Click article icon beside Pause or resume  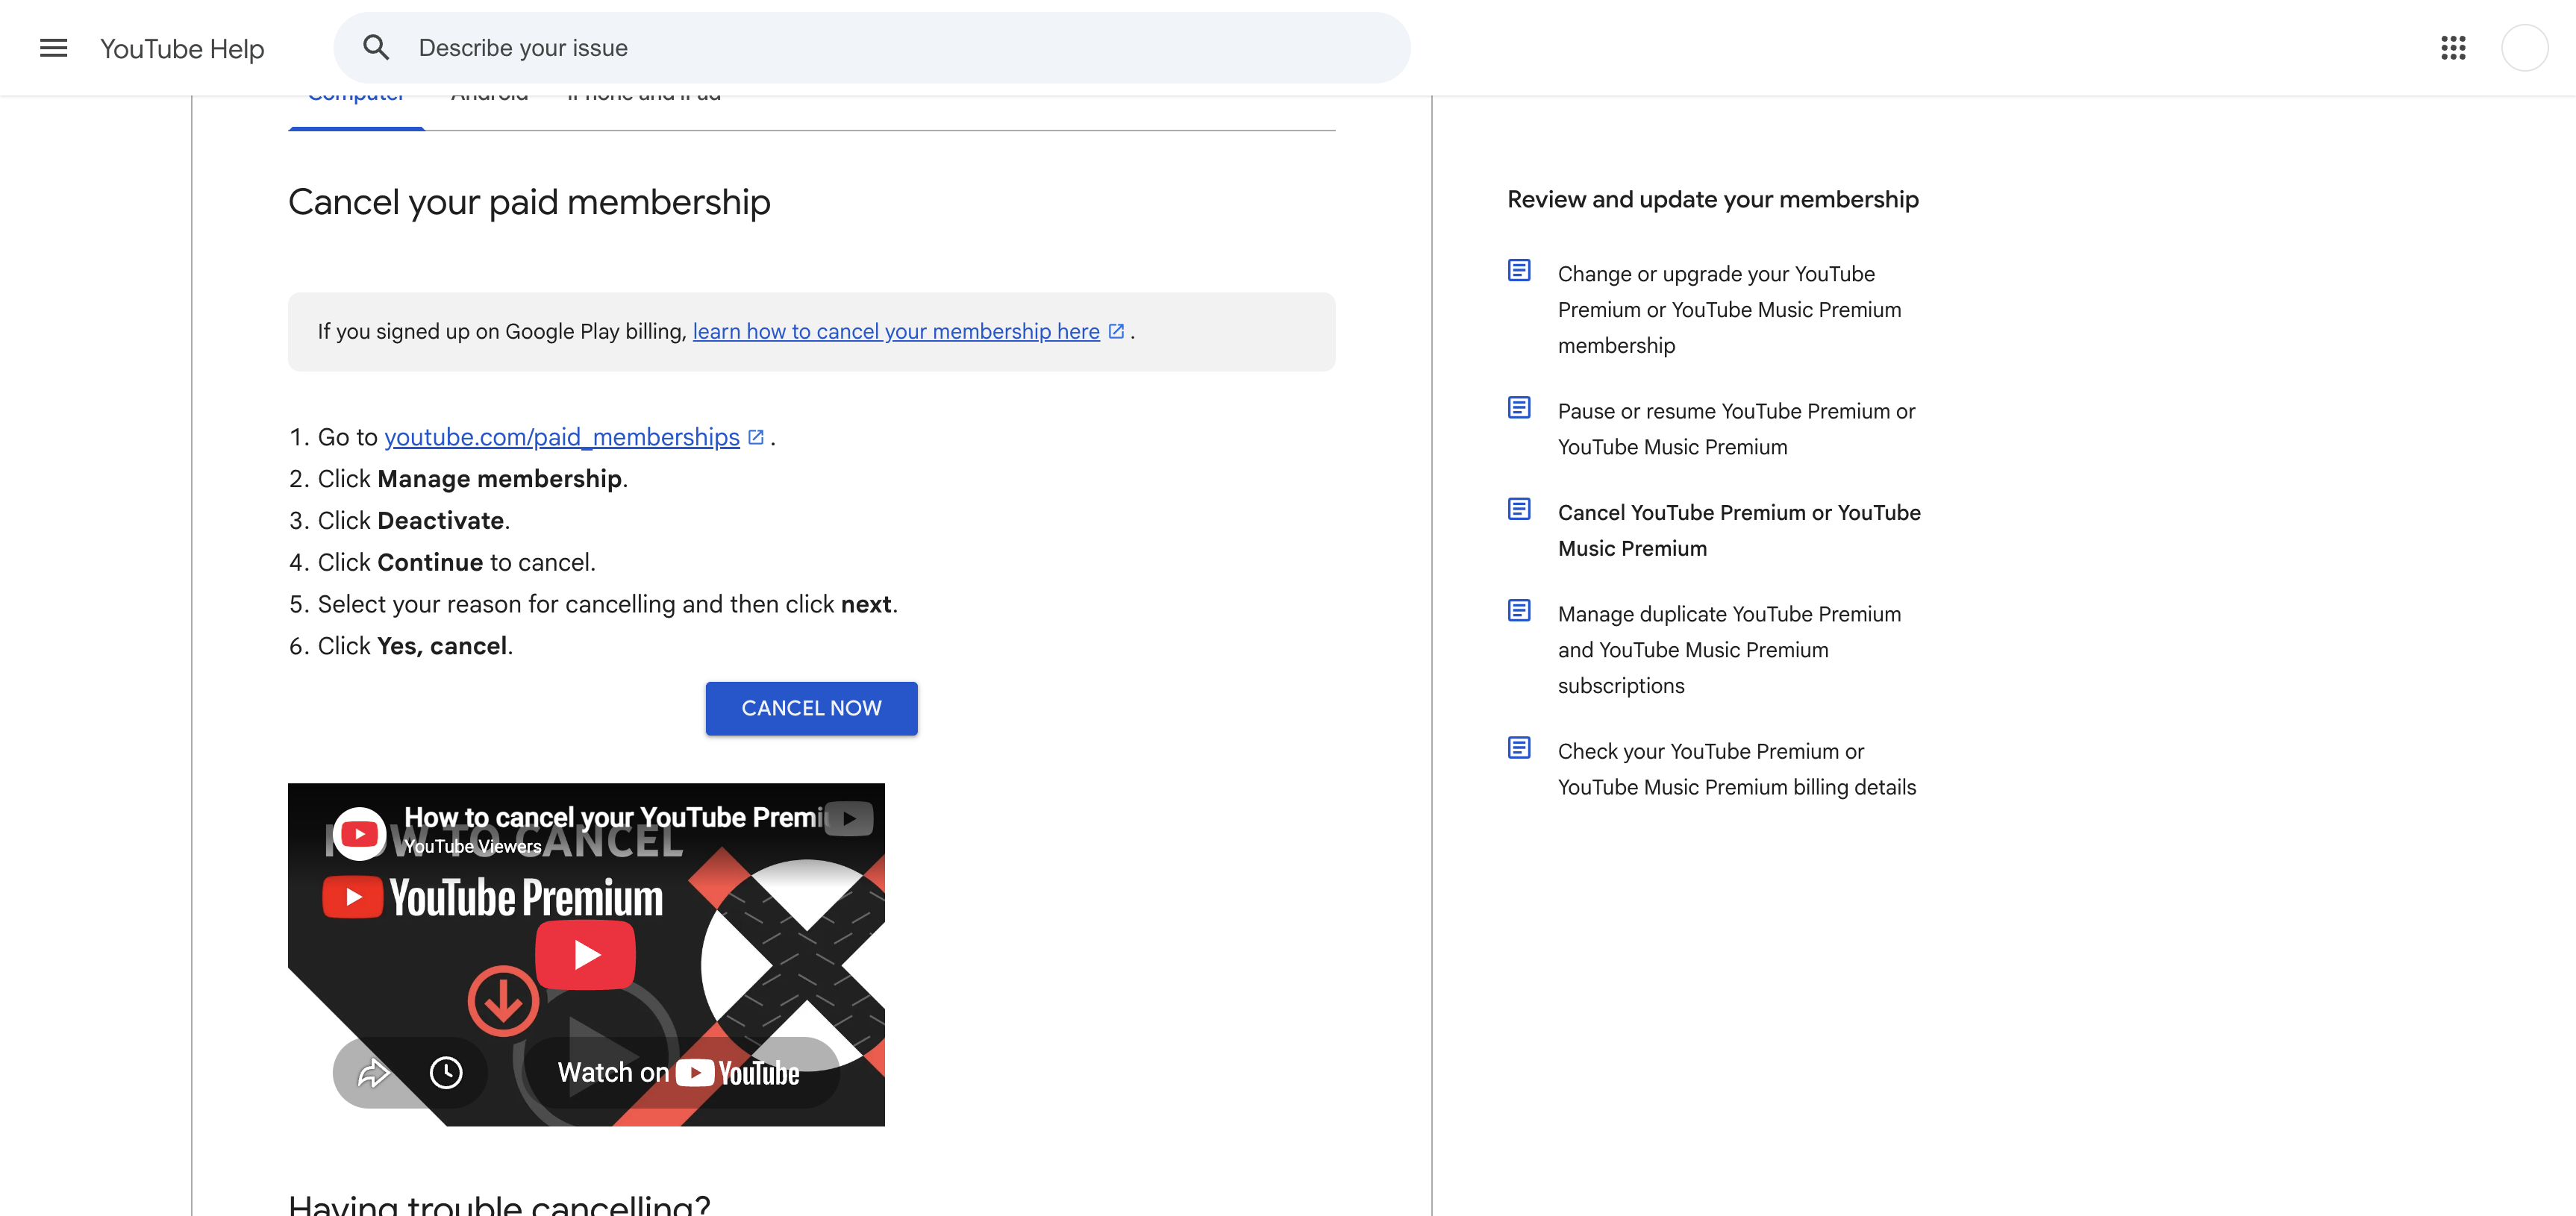pos(1519,407)
